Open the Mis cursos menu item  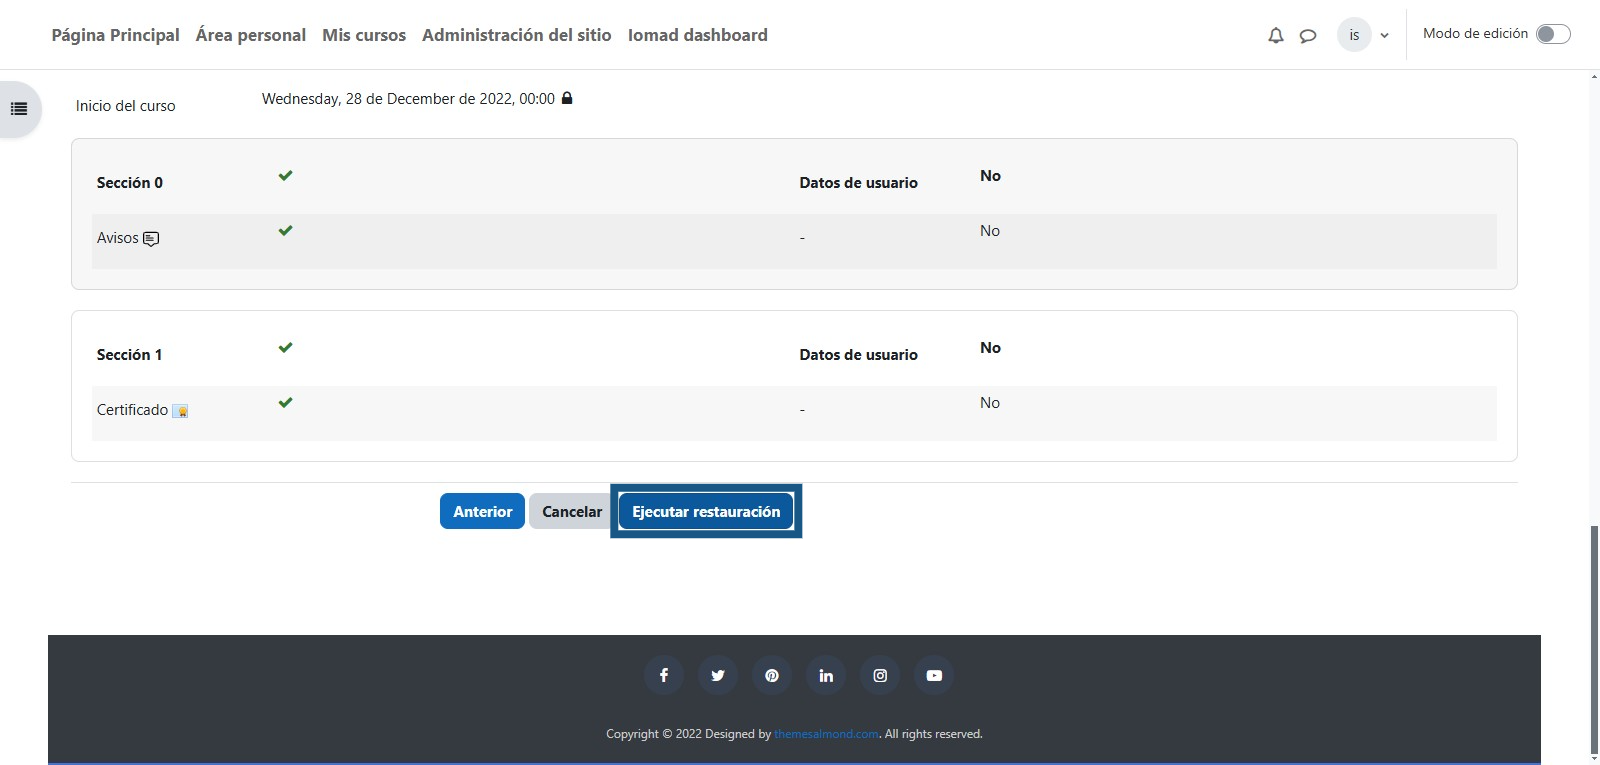pos(364,35)
